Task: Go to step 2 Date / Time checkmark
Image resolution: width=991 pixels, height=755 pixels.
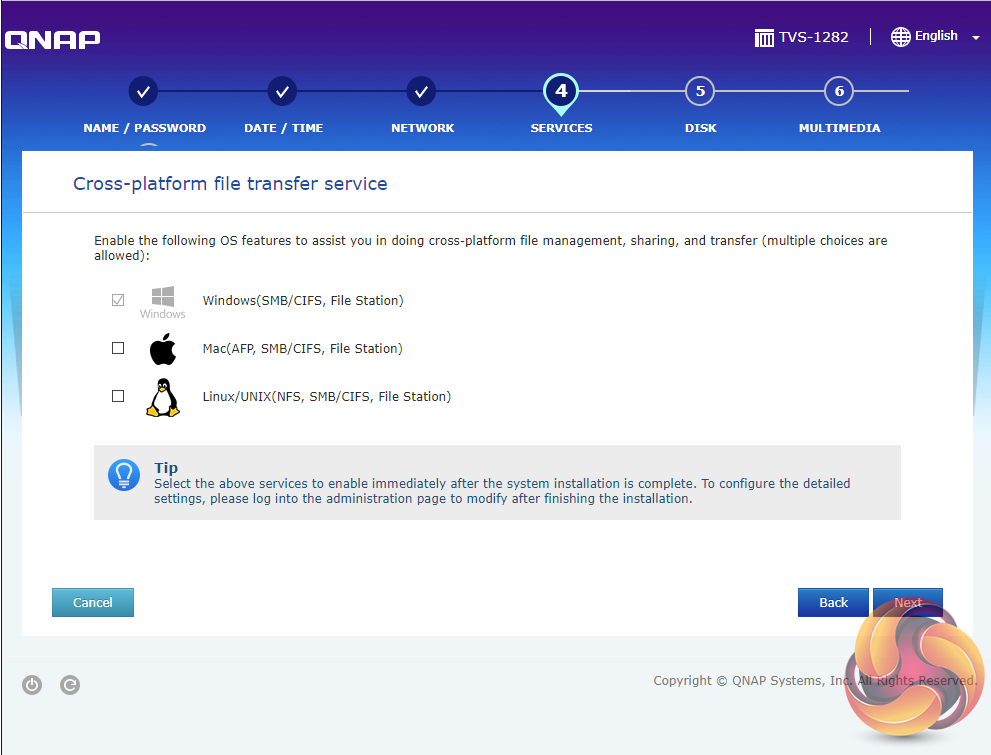Action: [282, 92]
